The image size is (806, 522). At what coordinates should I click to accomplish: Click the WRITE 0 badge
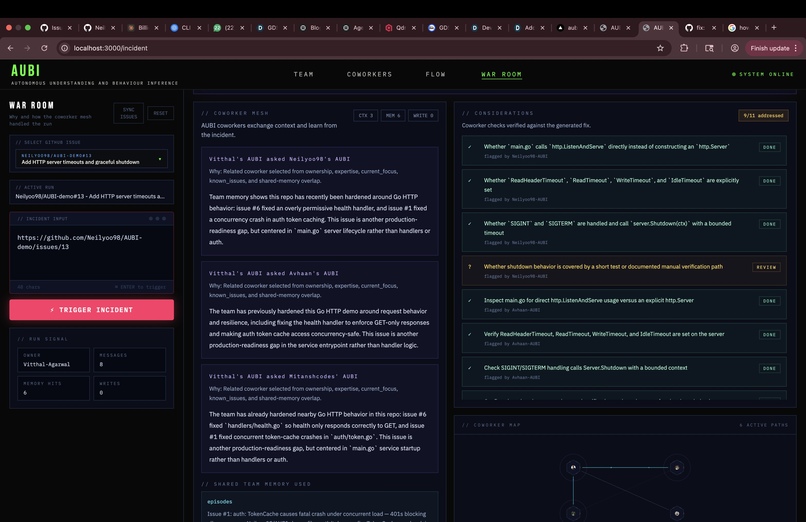tap(424, 116)
